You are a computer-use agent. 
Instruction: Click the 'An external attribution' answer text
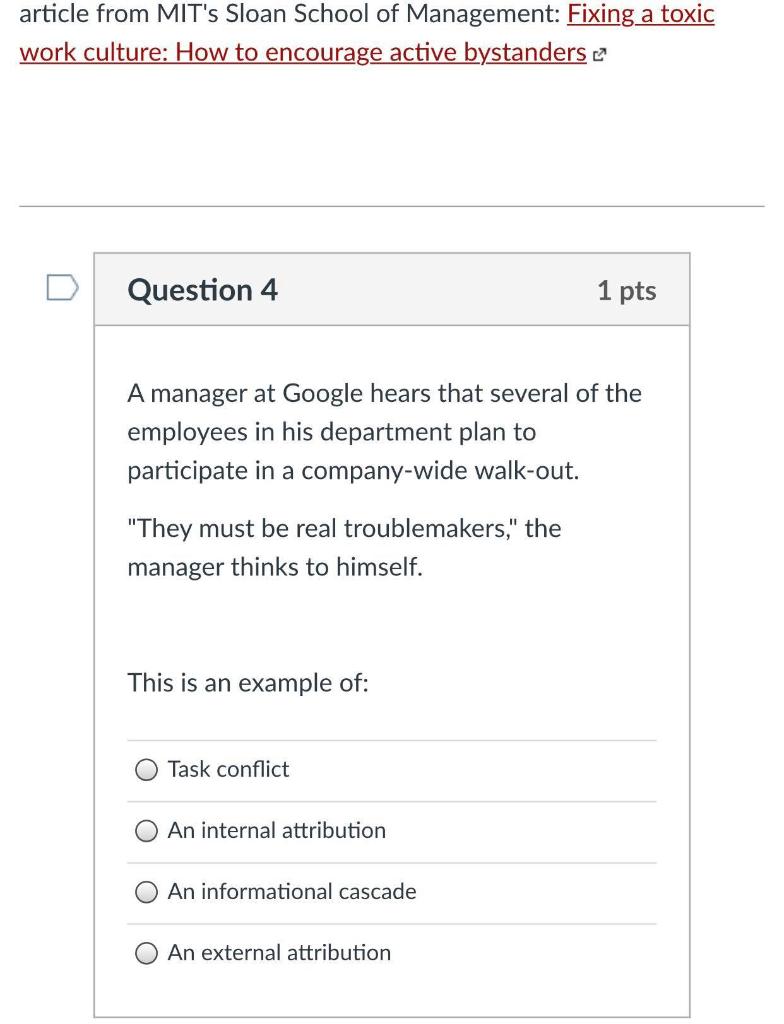[279, 952]
